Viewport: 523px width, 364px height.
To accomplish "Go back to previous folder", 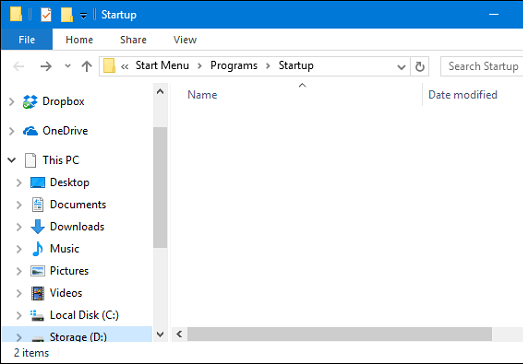I will tap(19, 66).
